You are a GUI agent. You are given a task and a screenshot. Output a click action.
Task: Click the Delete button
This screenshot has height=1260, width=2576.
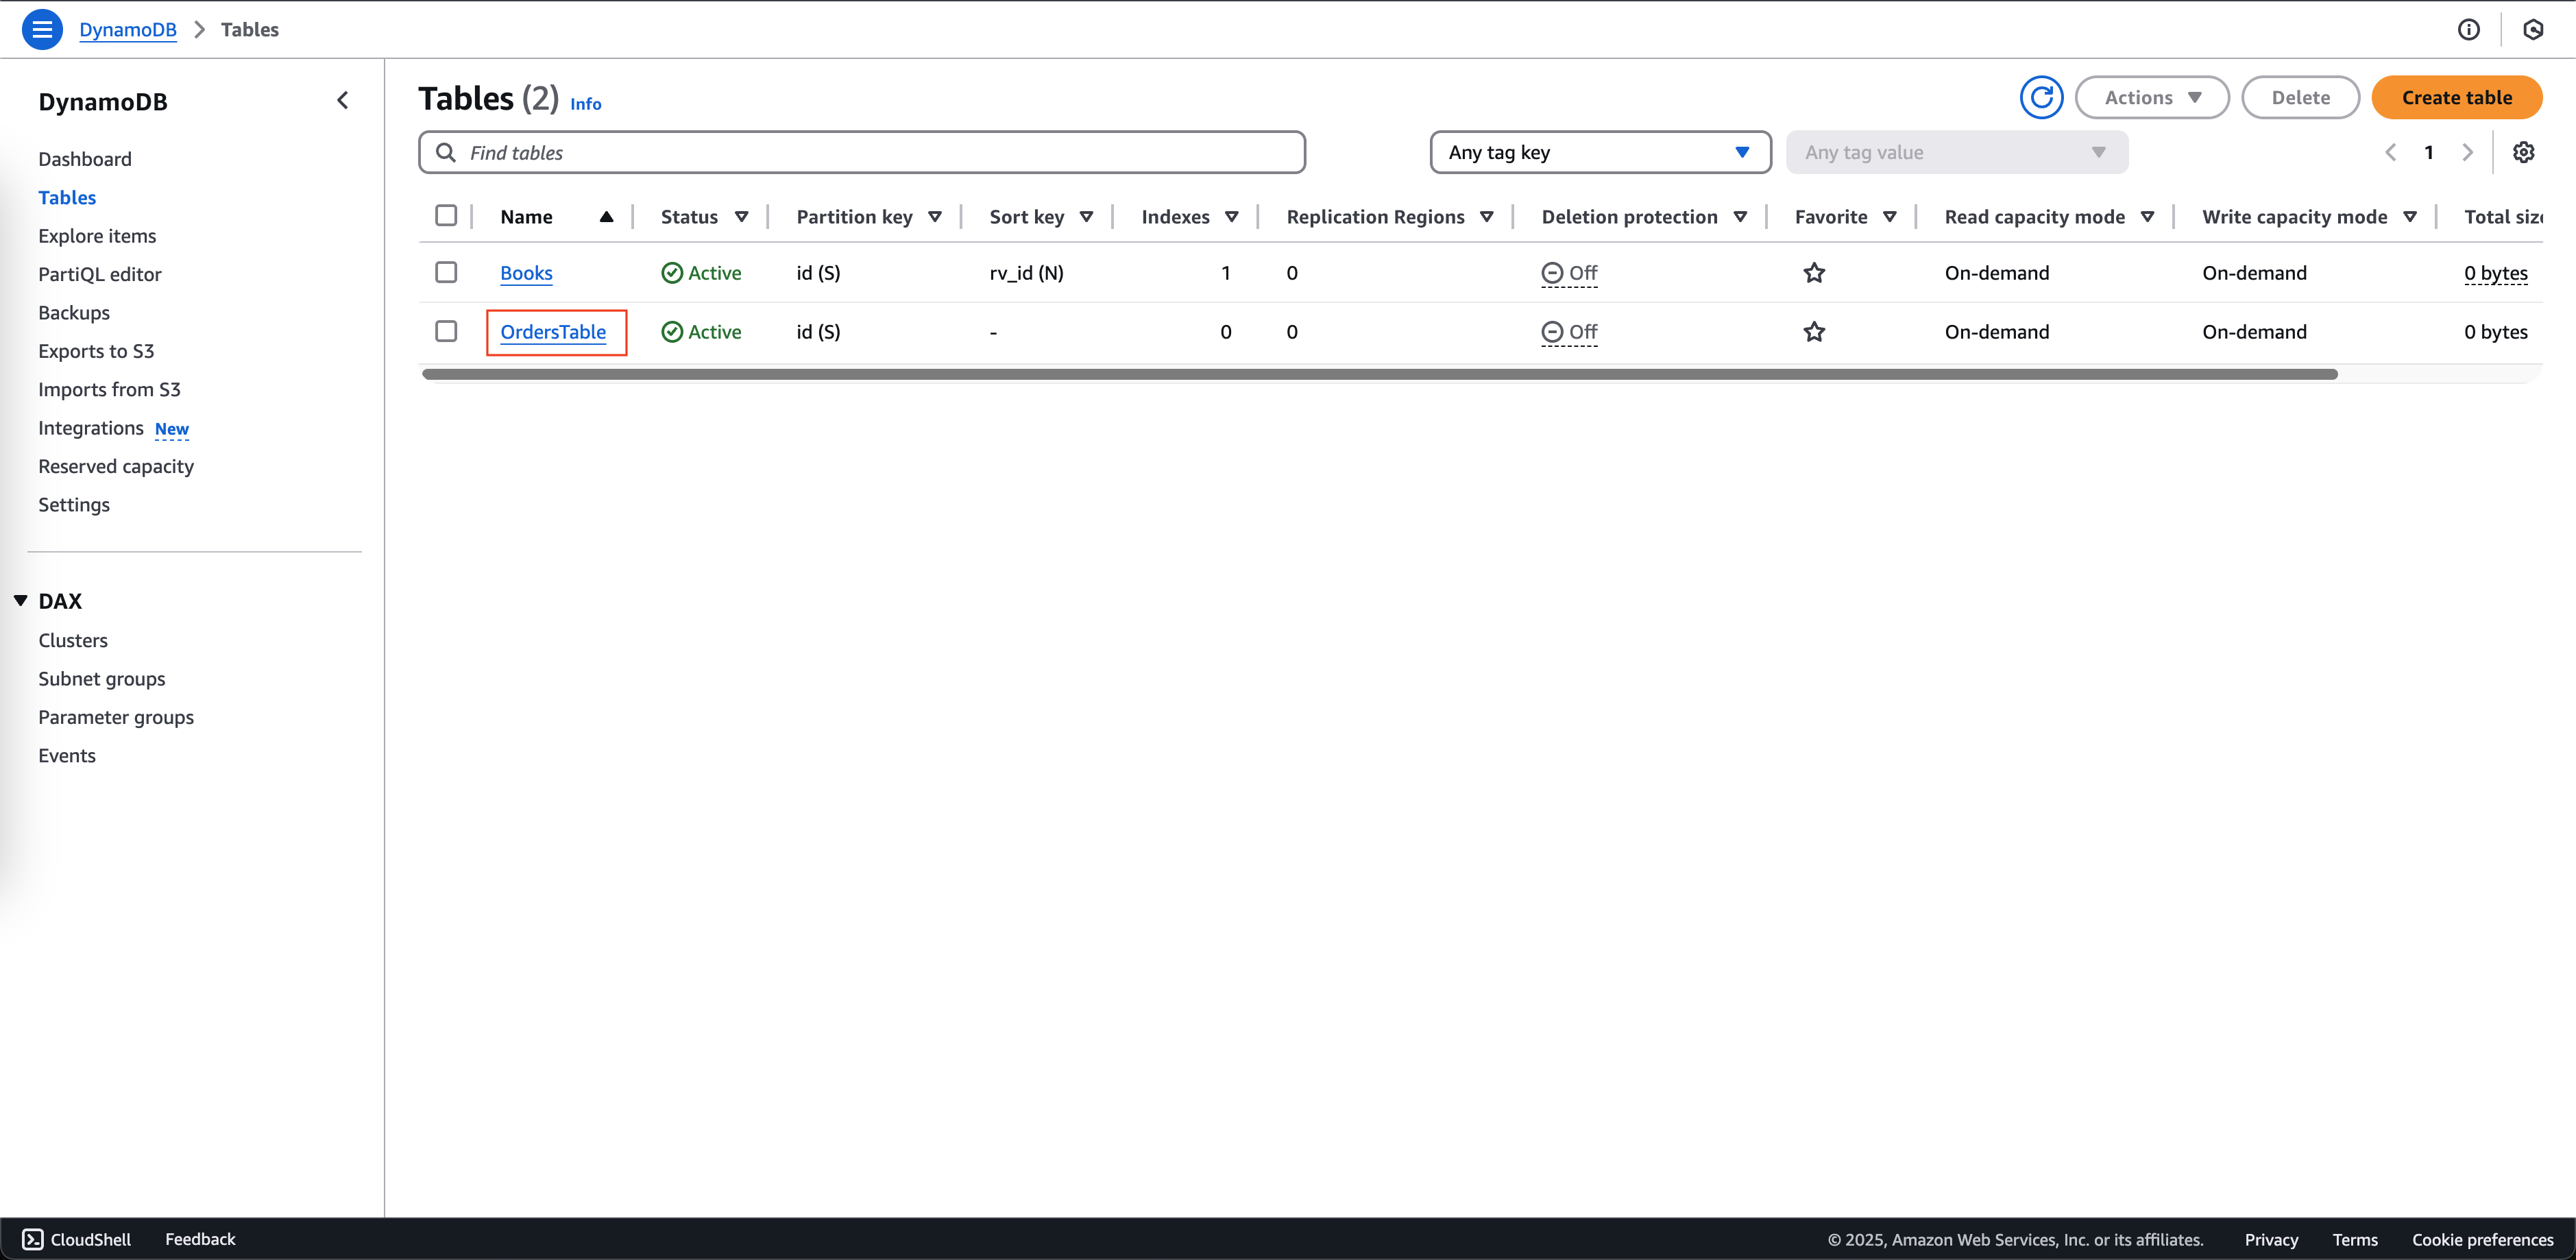point(2300,97)
